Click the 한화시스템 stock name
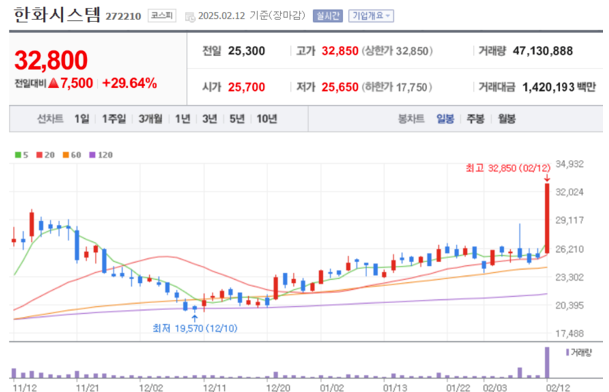This screenshot has height=392, width=609. coord(57,15)
